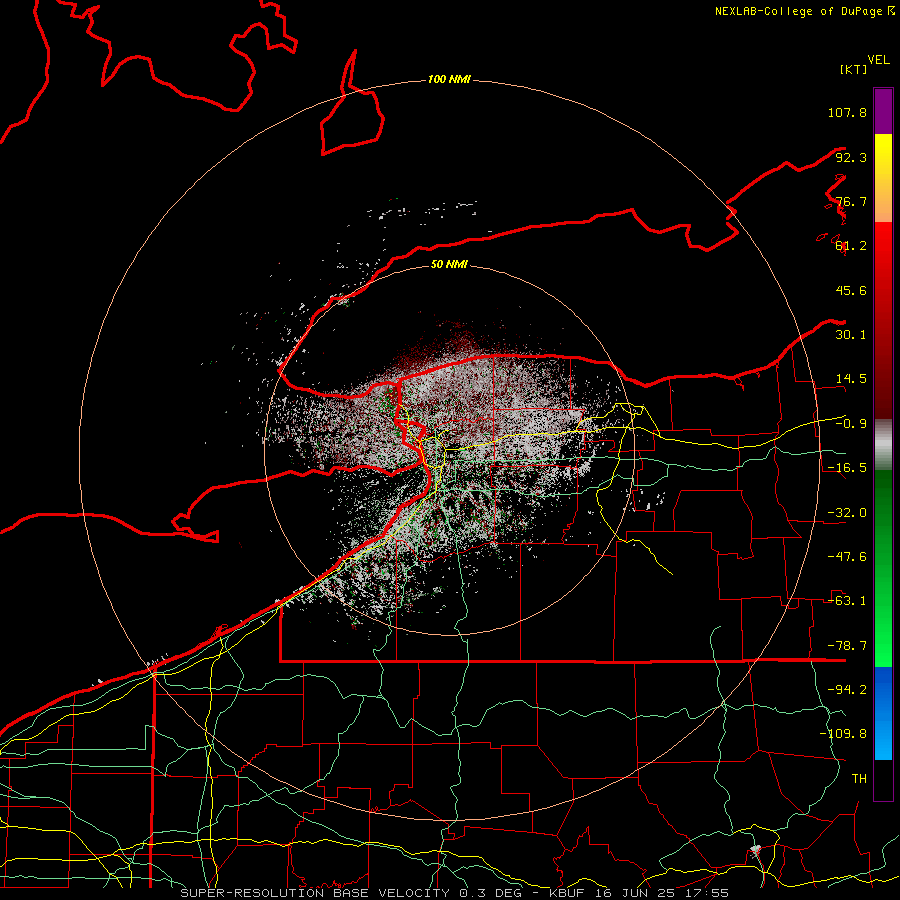The height and width of the screenshot is (900, 900).
Task: Click the -47.6 scale value
Action: click(847, 557)
